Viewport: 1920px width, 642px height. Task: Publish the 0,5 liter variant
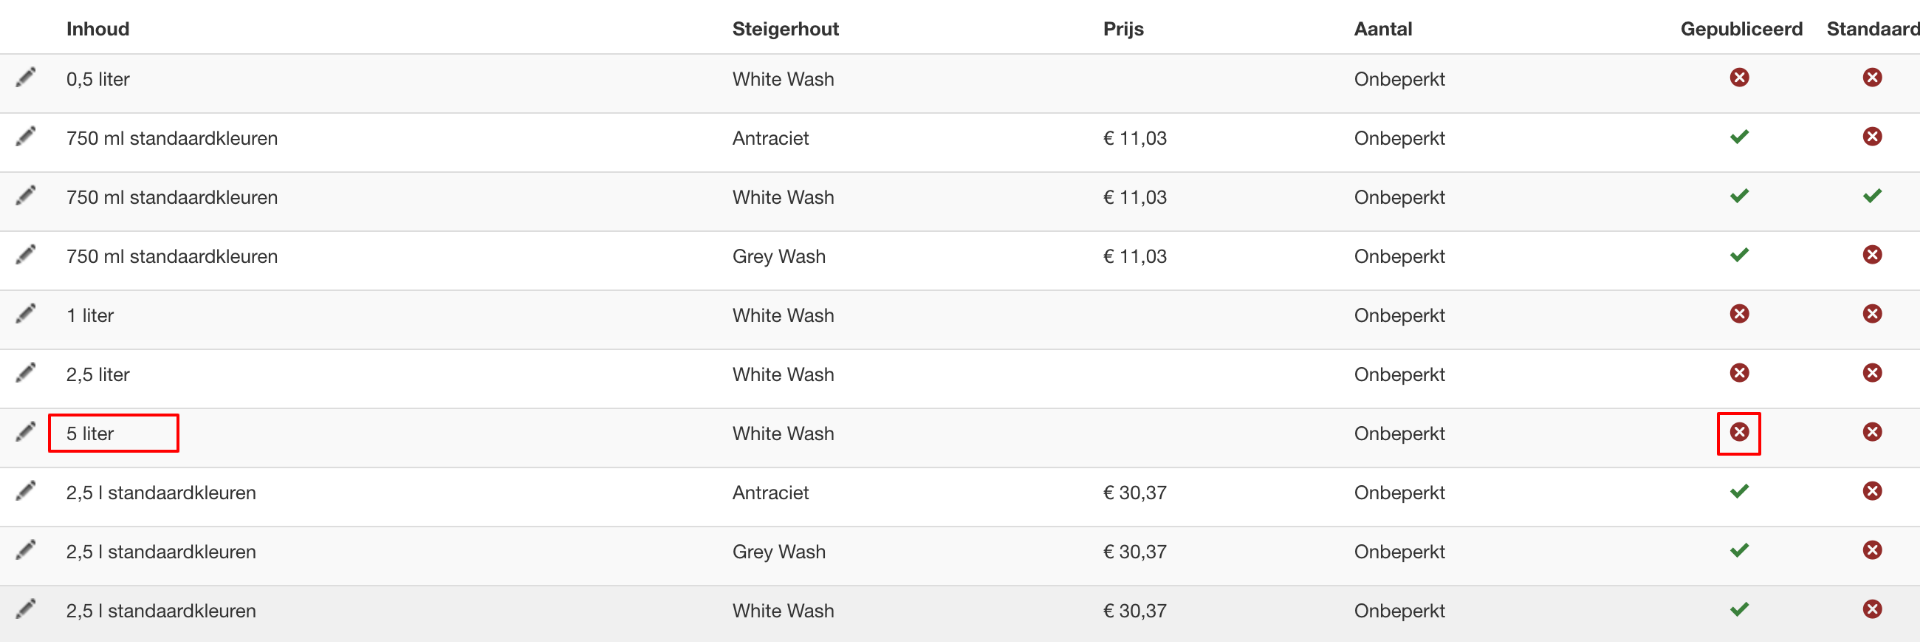[x=1740, y=78]
